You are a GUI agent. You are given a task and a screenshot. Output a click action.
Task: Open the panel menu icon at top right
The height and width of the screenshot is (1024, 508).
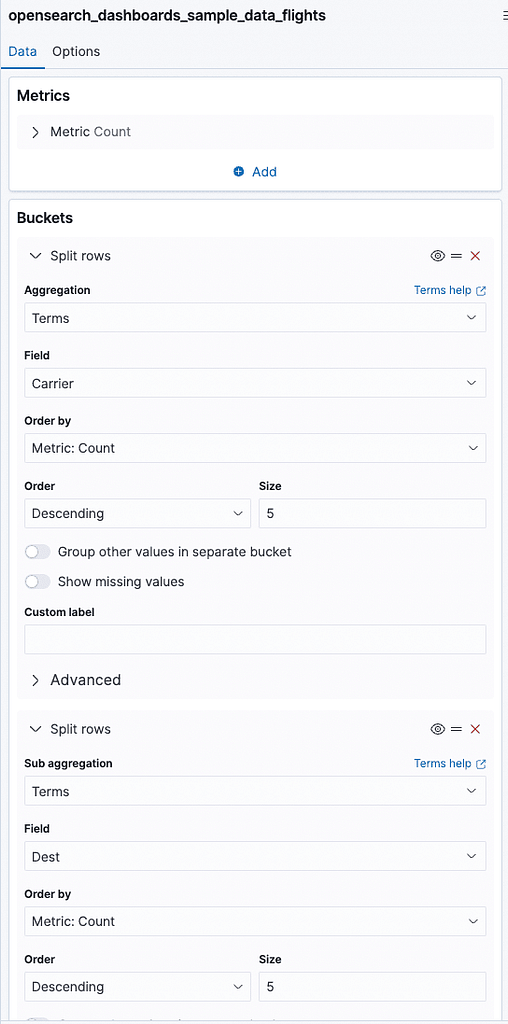point(504,16)
